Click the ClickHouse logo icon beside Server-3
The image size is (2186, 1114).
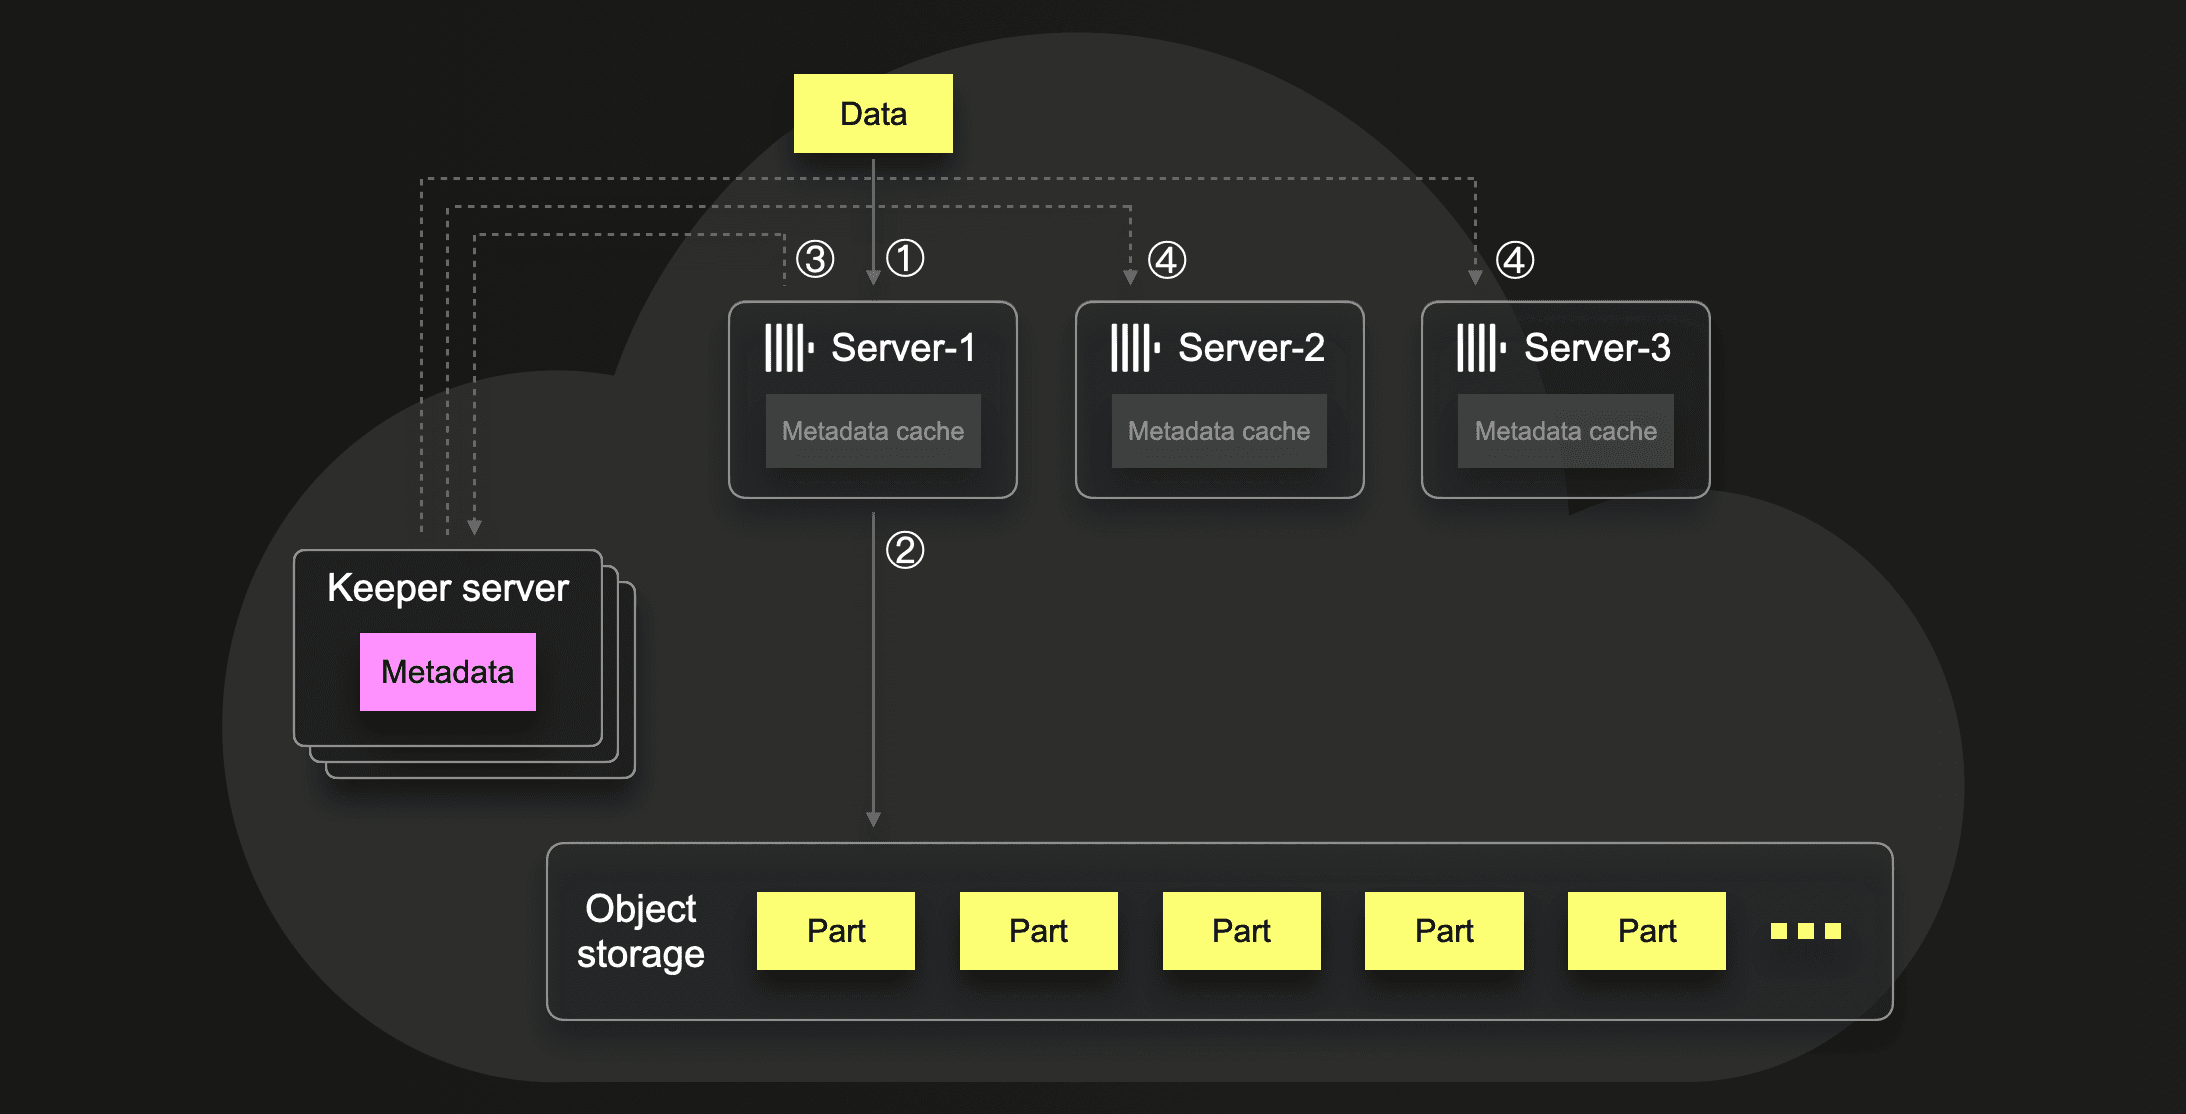[x=1480, y=348]
